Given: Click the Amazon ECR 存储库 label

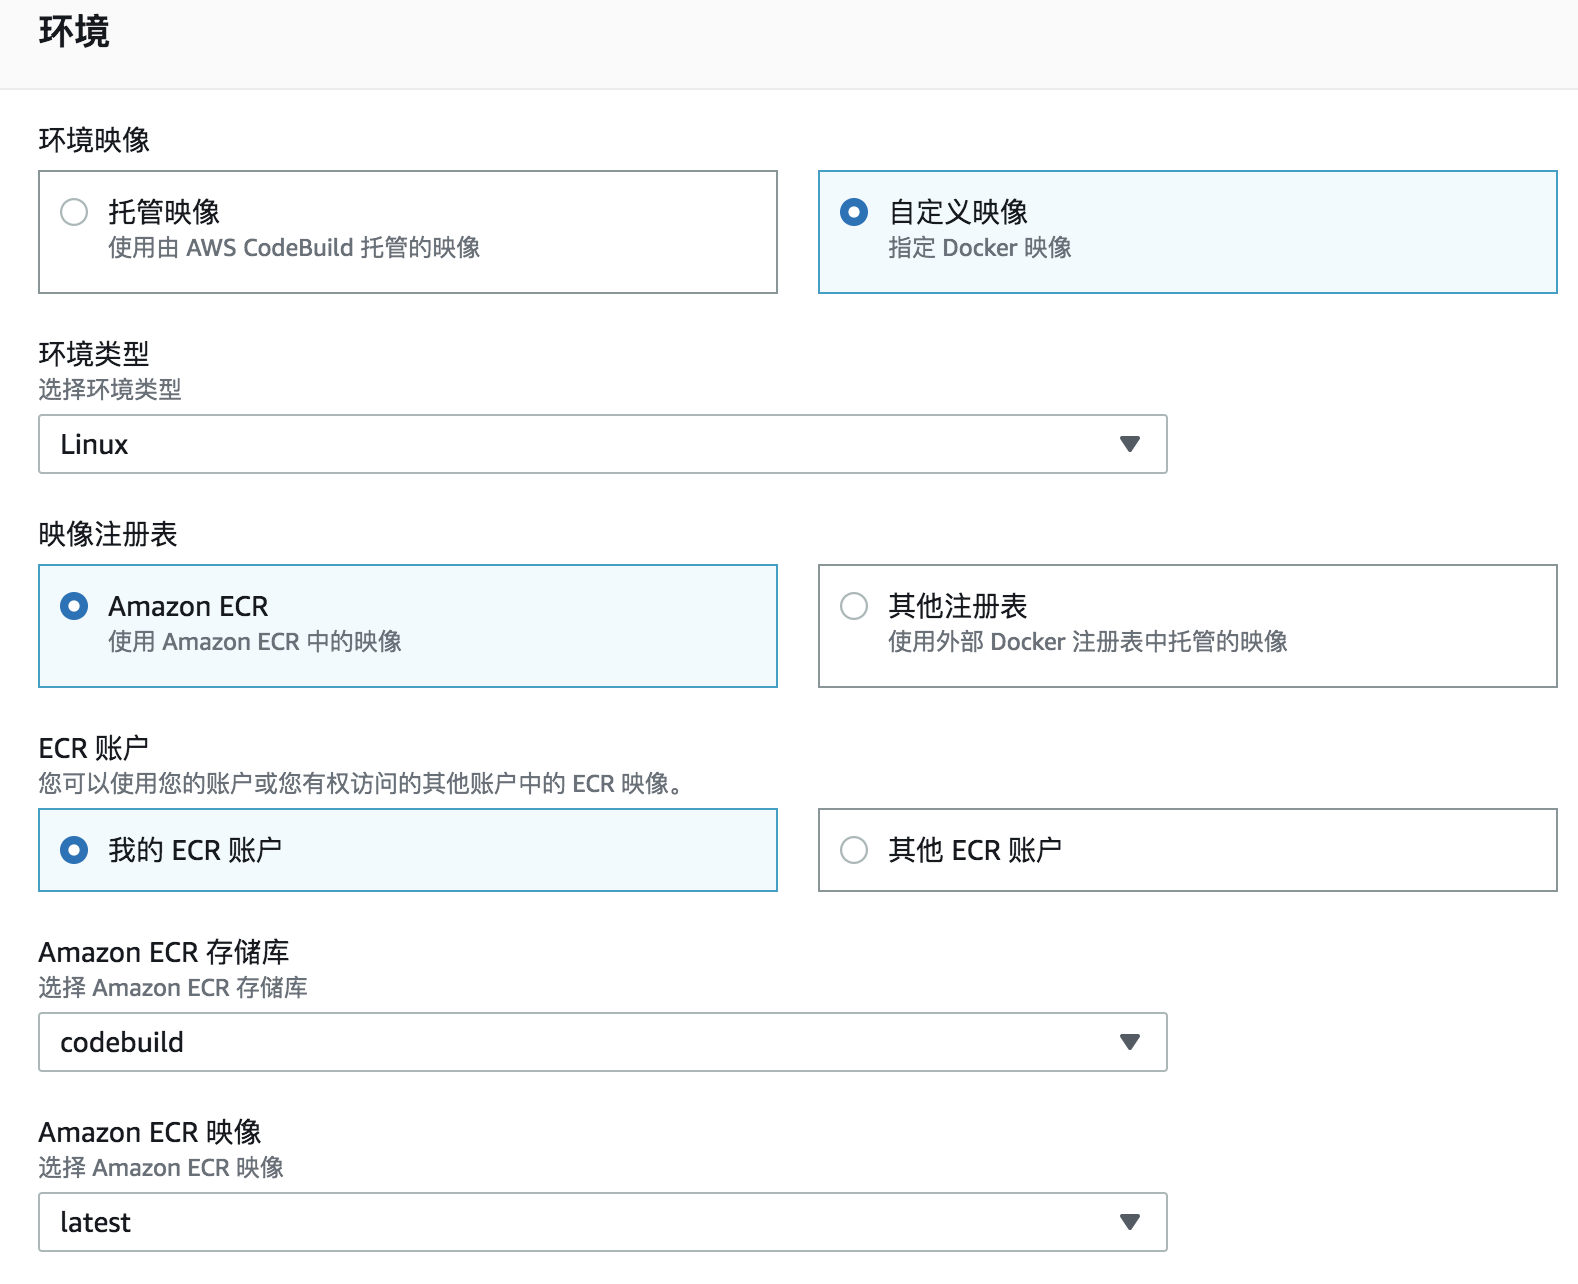Looking at the screenshot, I should coord(164,952).
